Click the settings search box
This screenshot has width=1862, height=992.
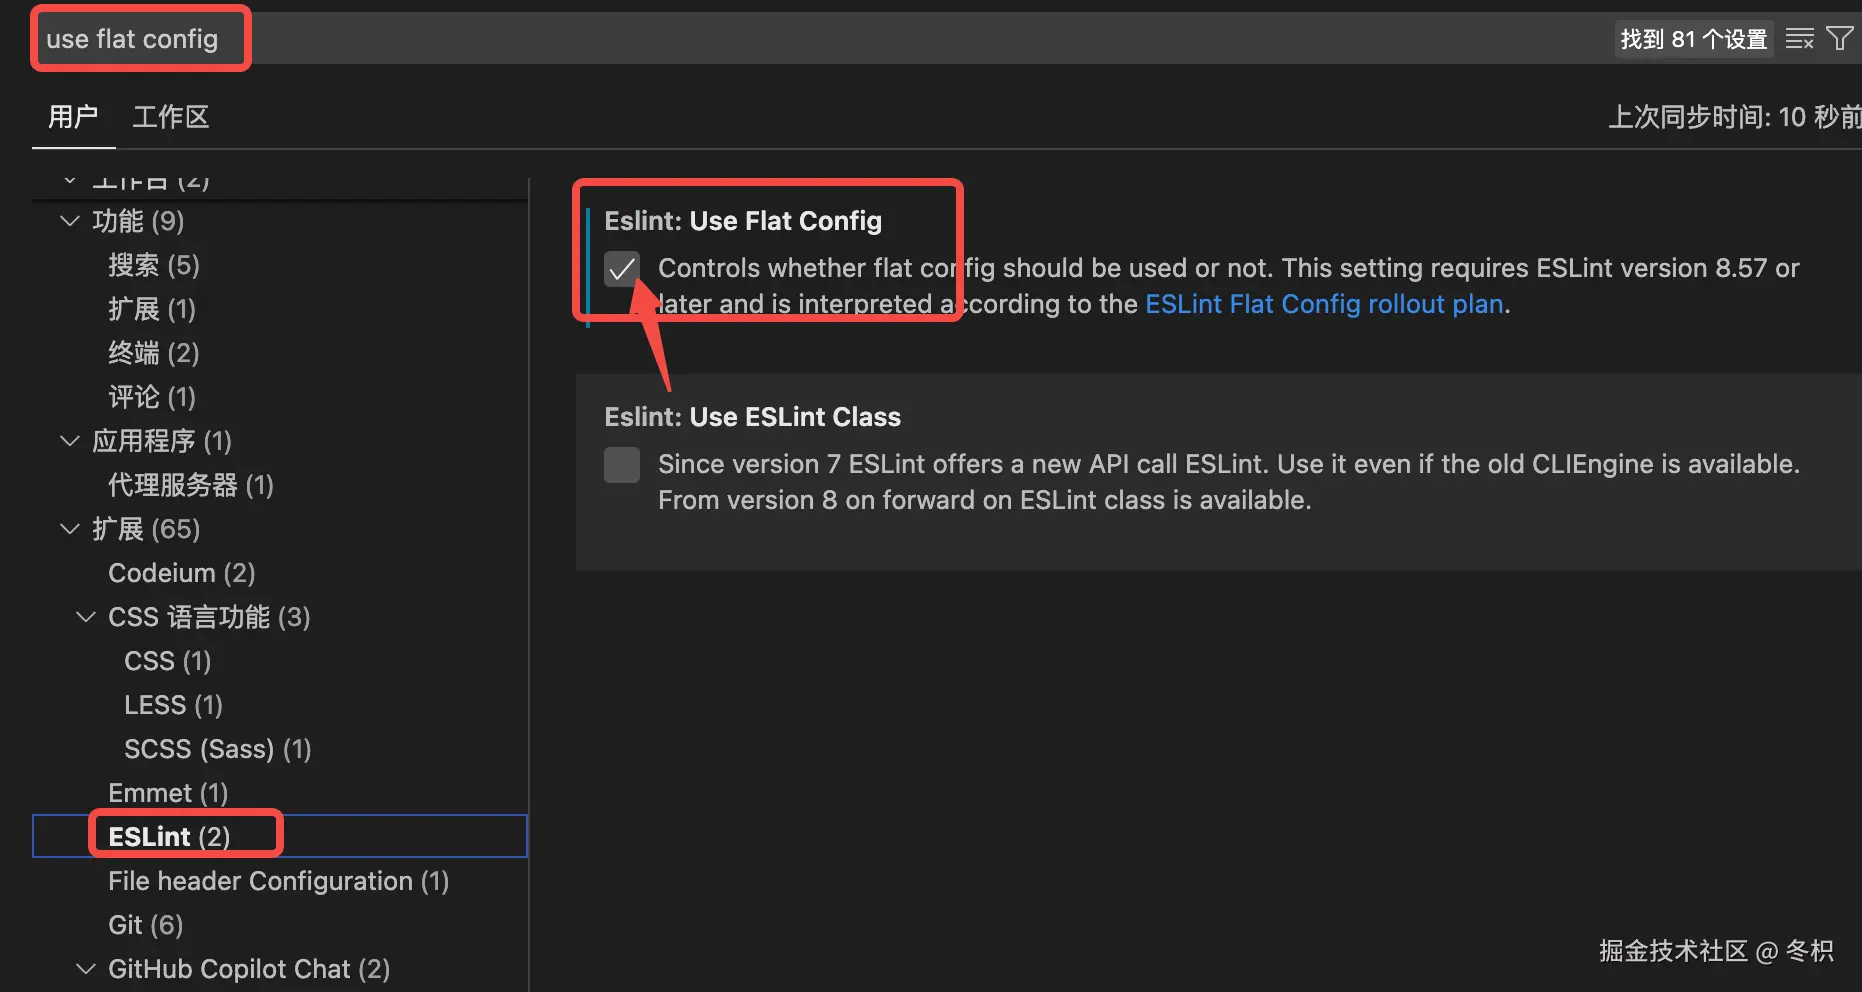[820, 39]
